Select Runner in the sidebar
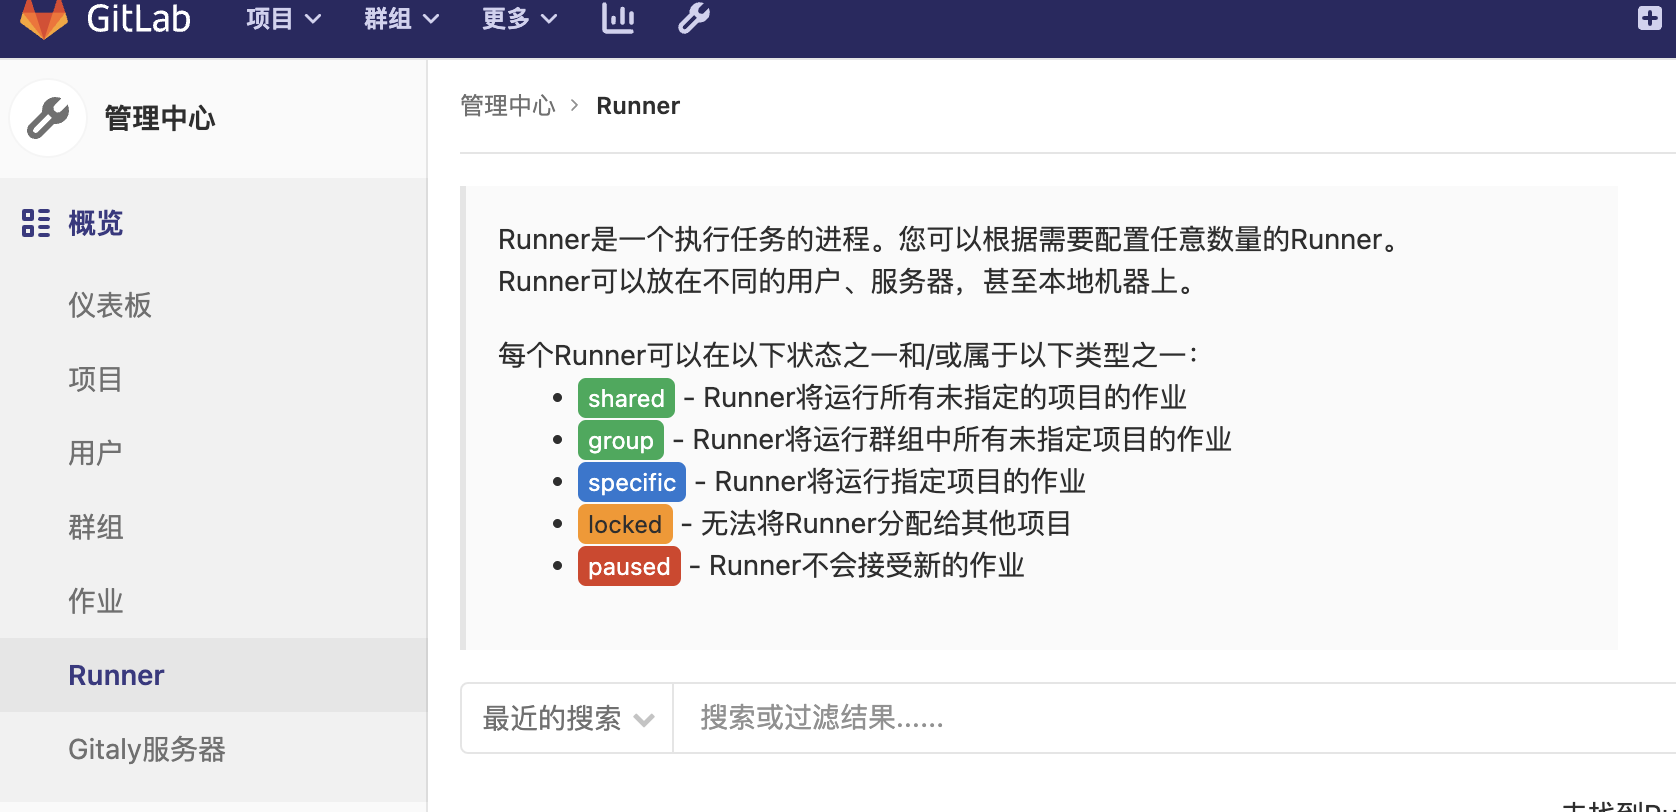 point(213,675)
